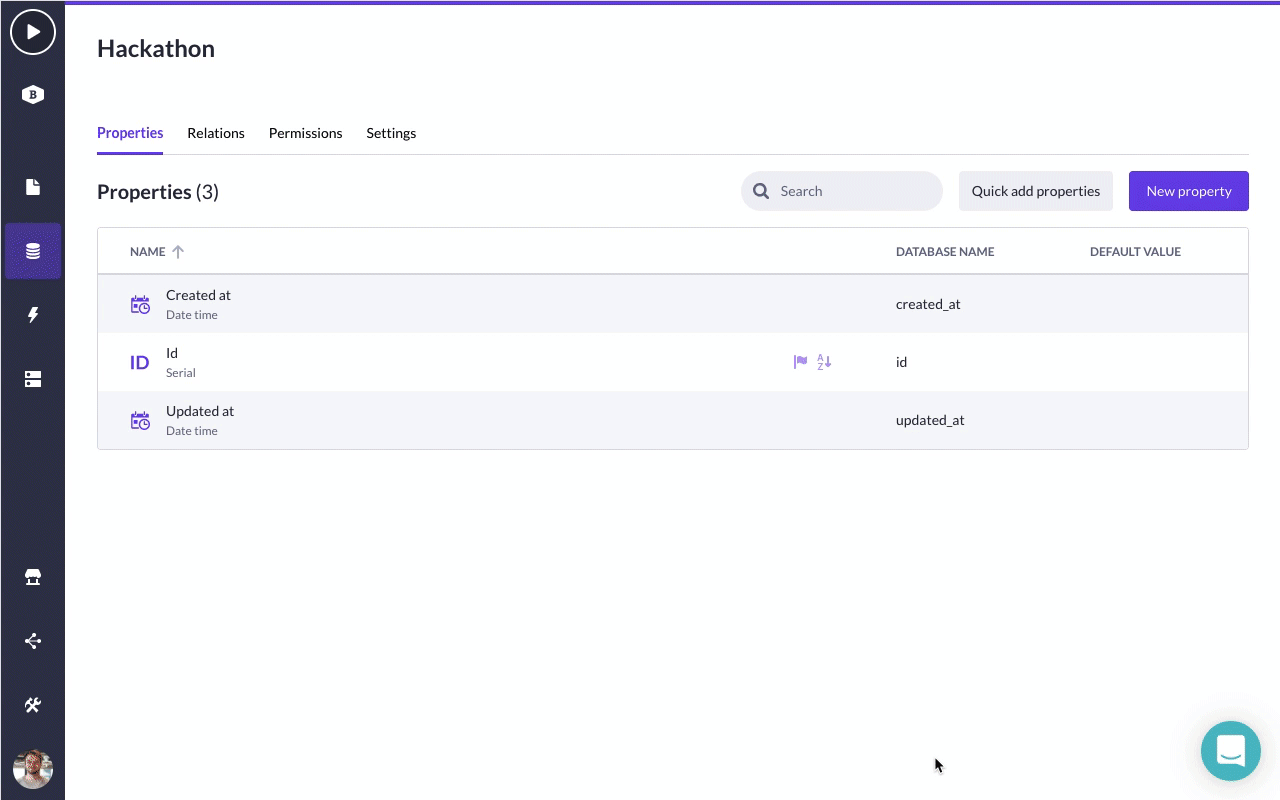Viewport: 1280px width, 800px height.
Task: Open the user profile avatar
Action: [x=33, y=769]
